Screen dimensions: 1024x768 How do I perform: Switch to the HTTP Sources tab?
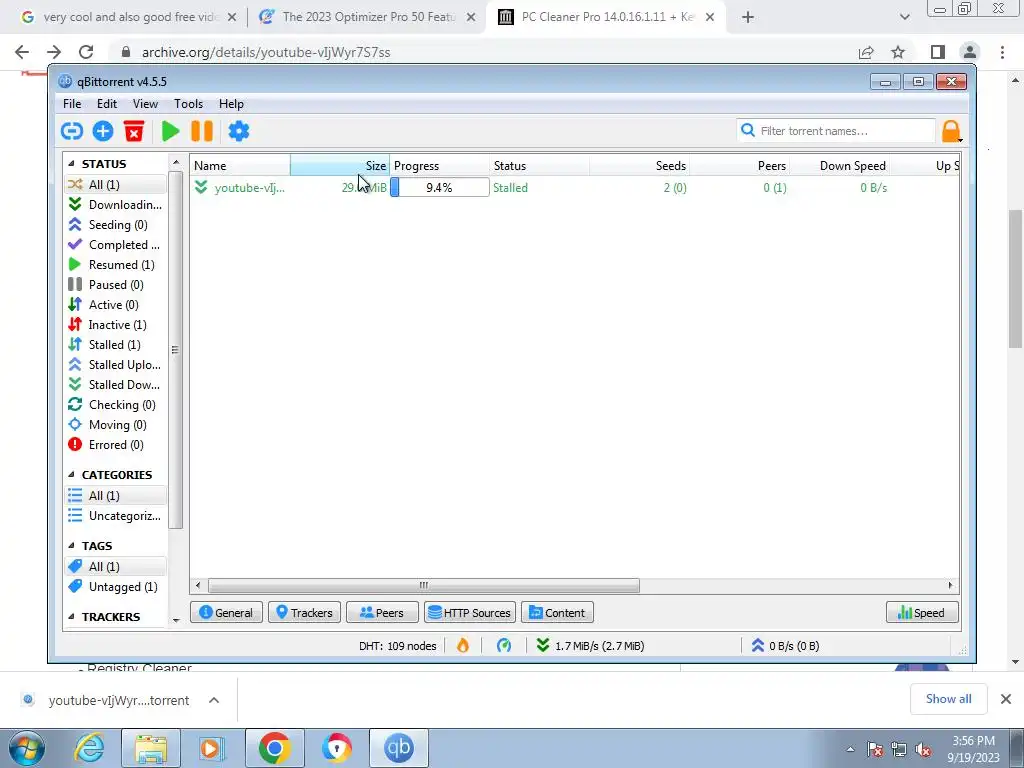pos(470,613)
